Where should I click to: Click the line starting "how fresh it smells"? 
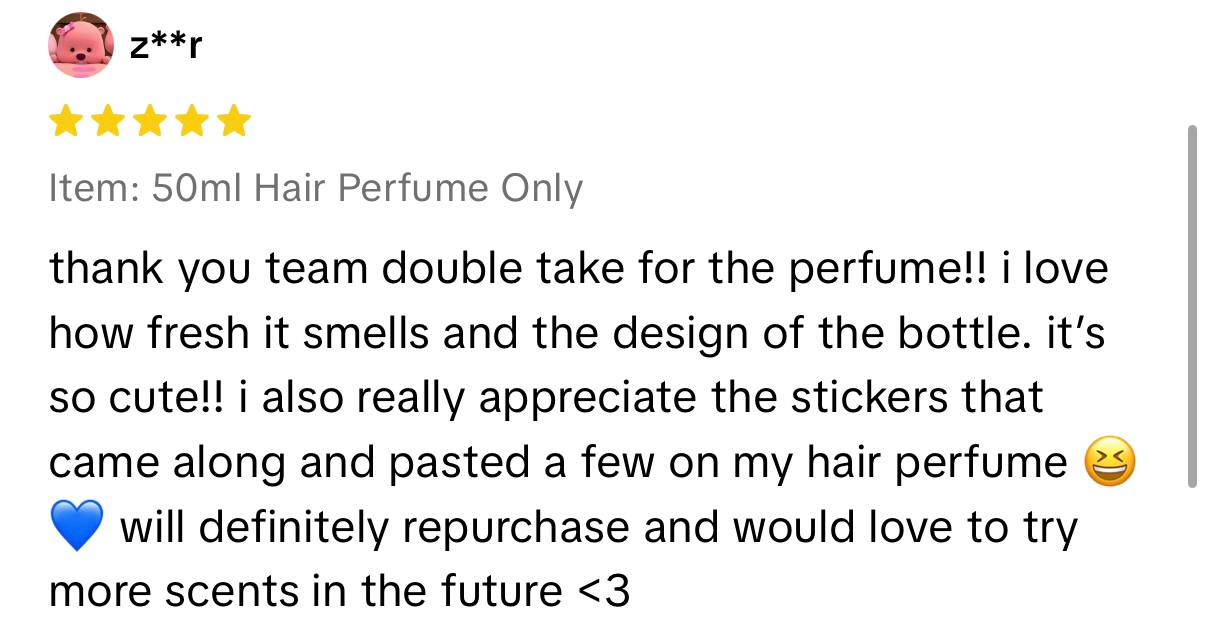[x=576, y=334]
